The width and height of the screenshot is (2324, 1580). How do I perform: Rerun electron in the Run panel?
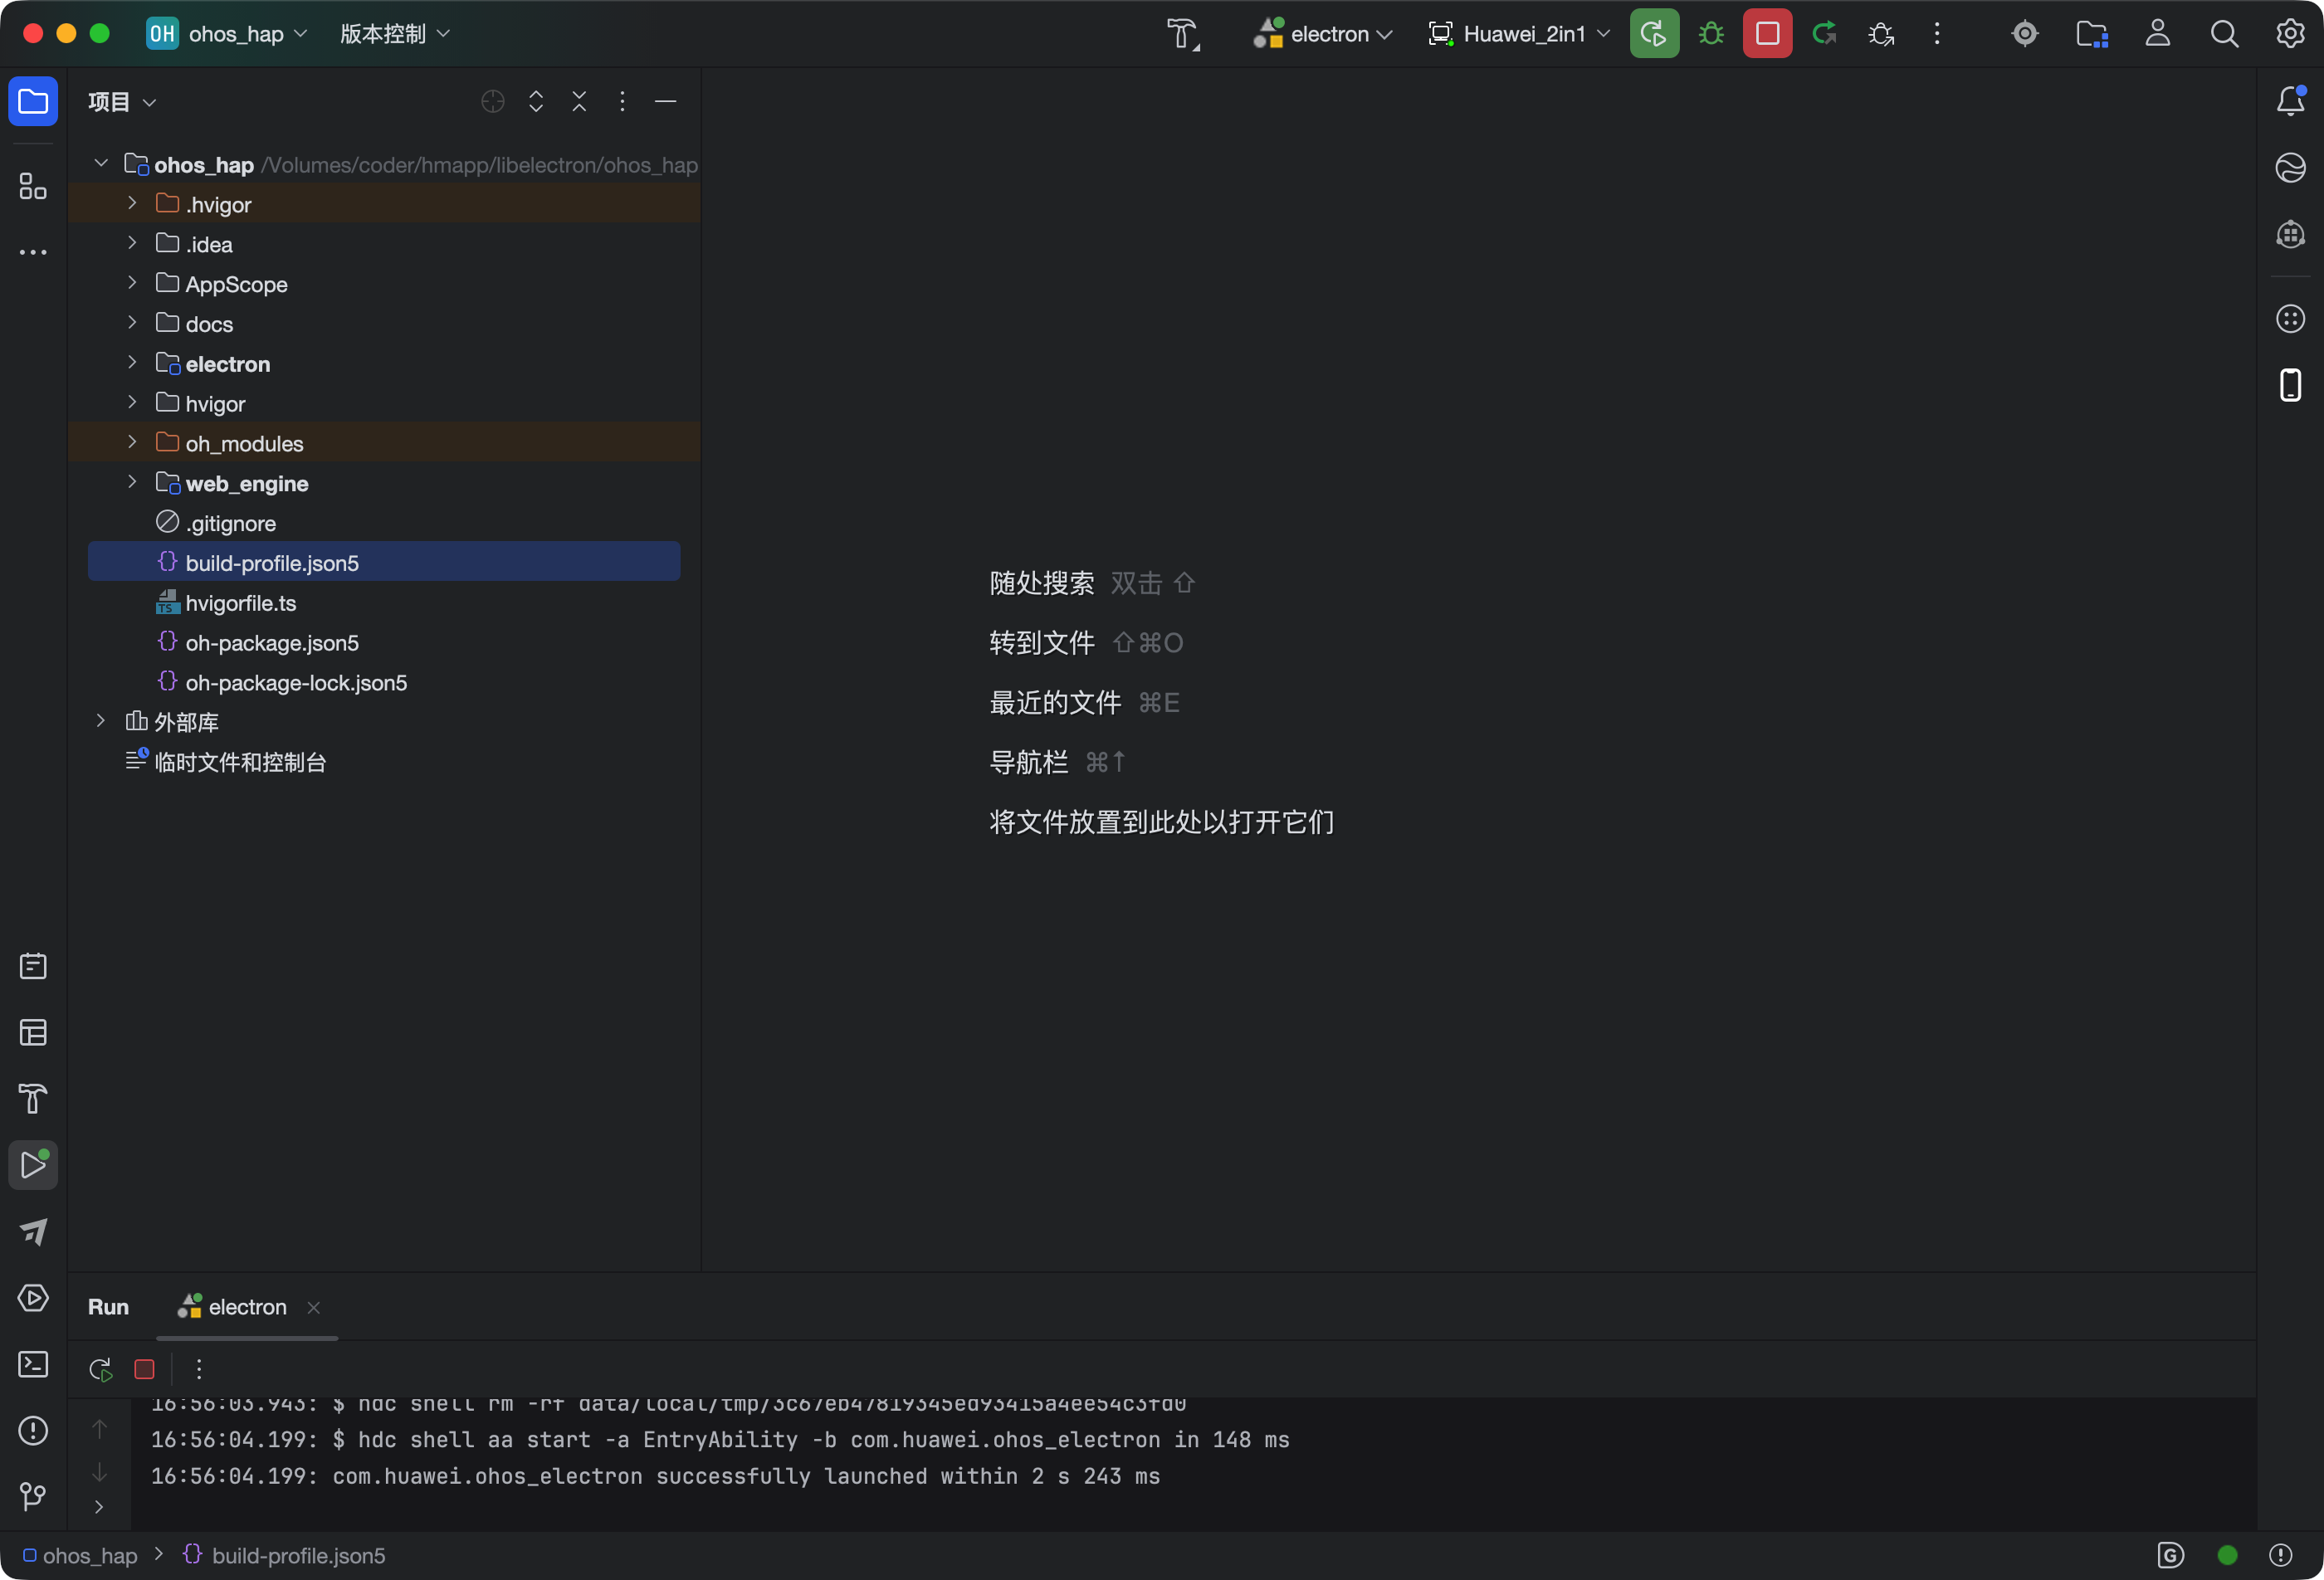pos(100,1369)
